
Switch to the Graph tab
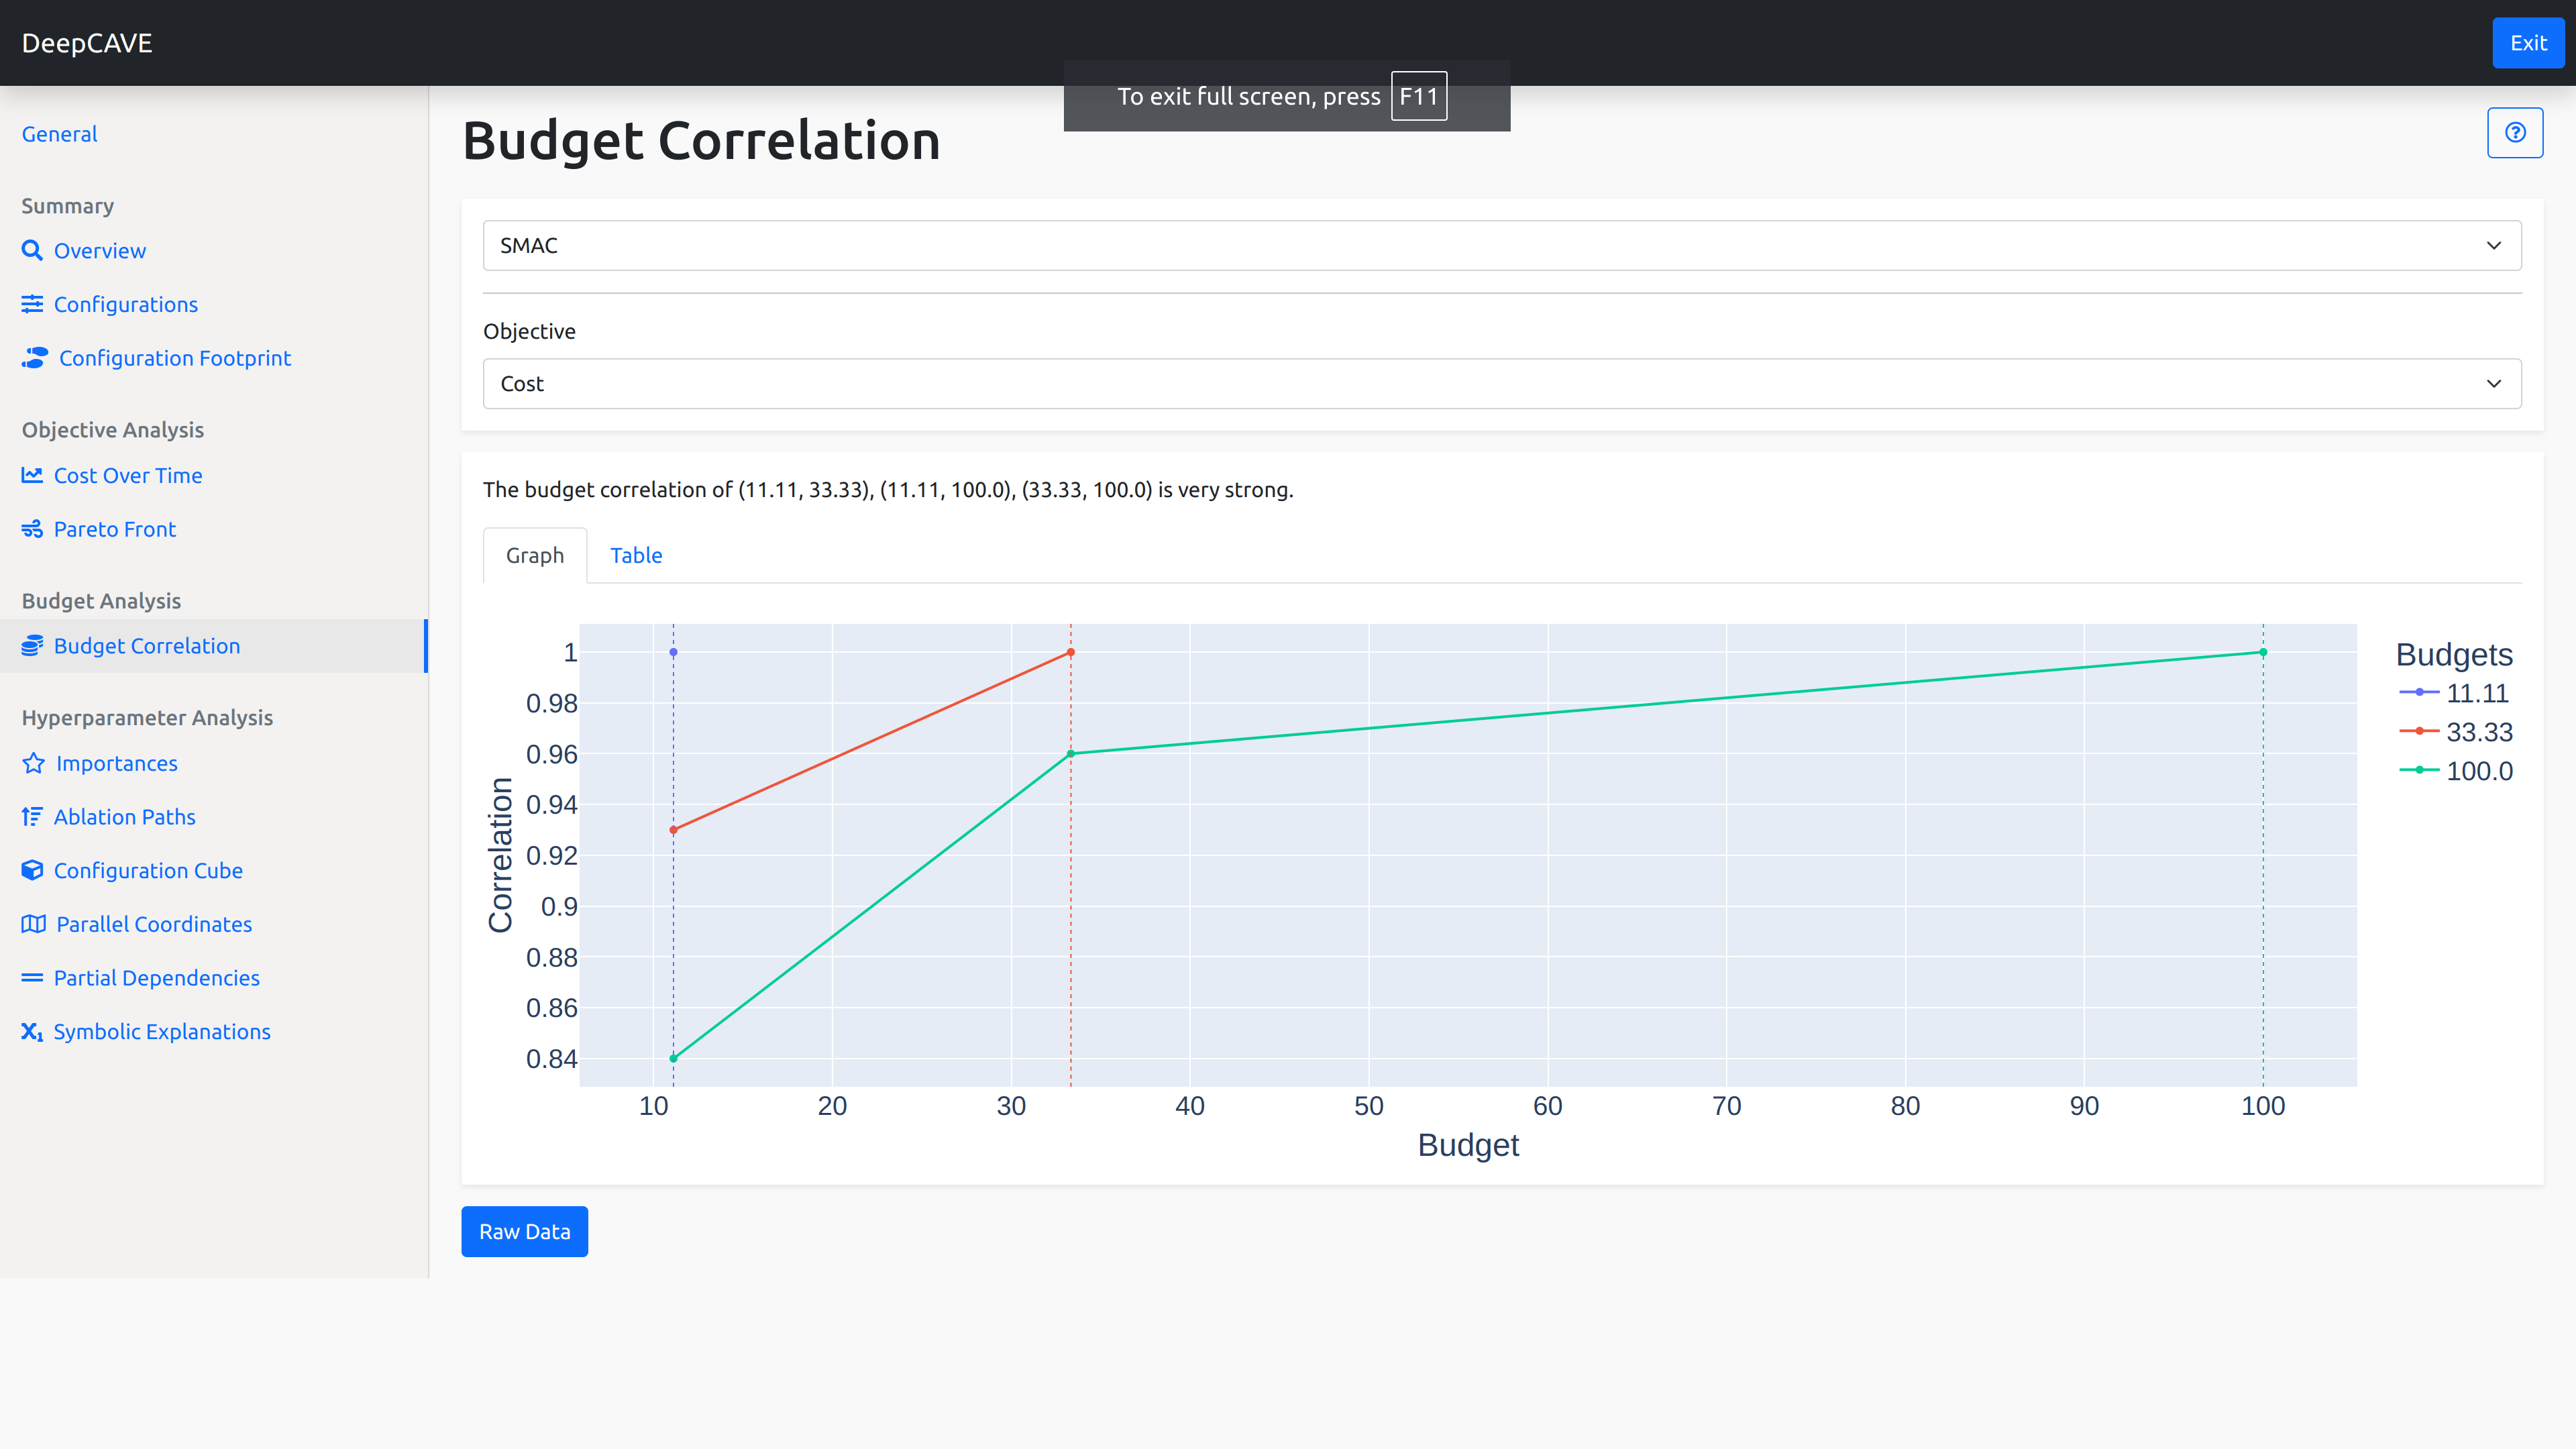[x=535, y=556]
